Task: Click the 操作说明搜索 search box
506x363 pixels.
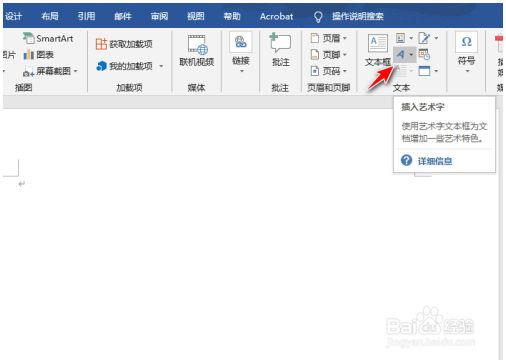Action: coord(357,16)
